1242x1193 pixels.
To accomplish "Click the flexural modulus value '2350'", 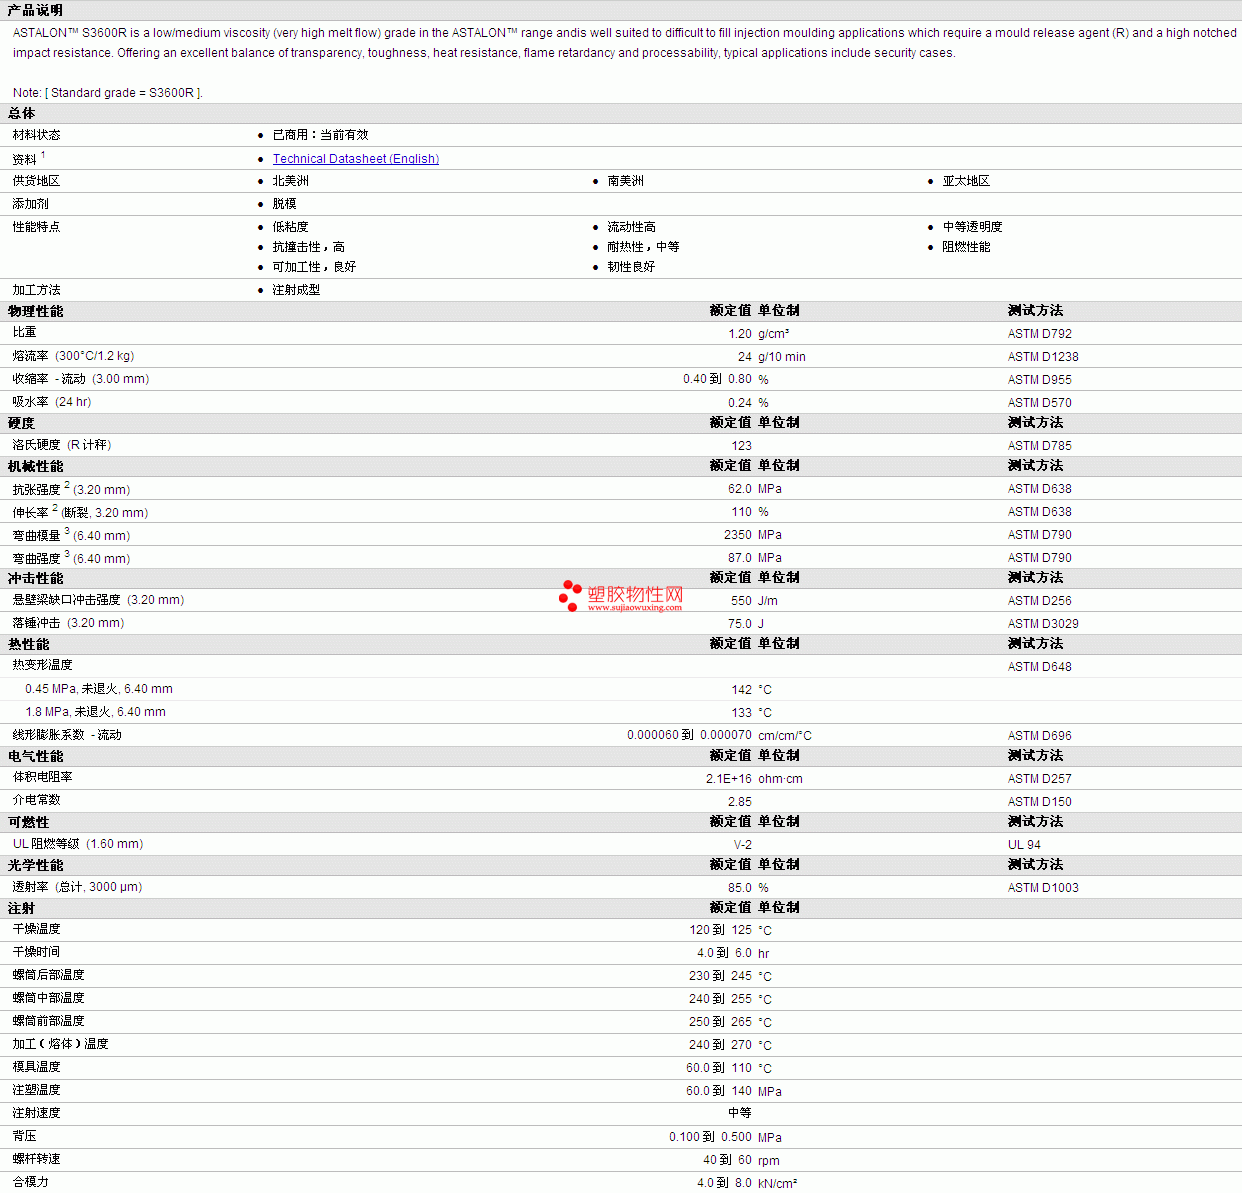I will click(738, 535).
